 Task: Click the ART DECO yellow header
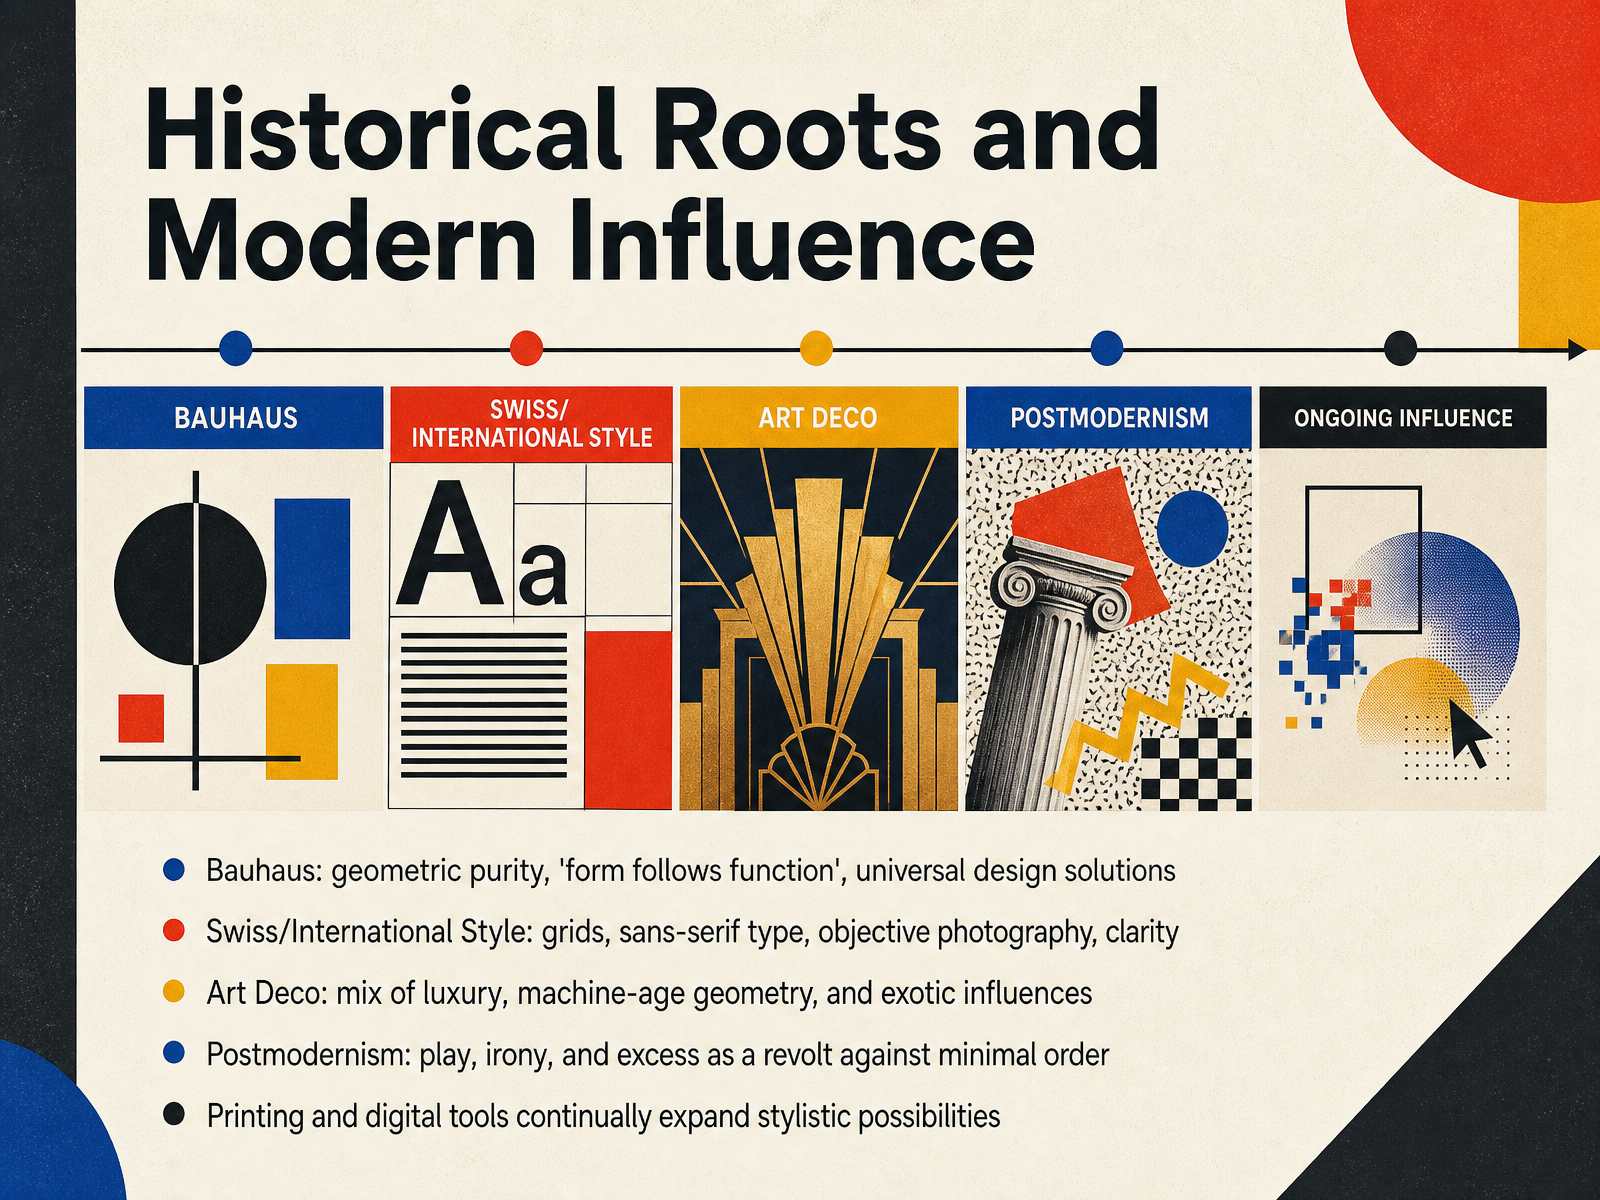point(818,417)
